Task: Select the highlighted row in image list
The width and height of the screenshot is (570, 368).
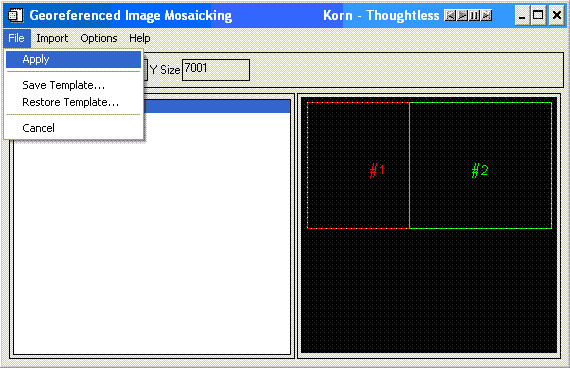Action: coord(217,106)
